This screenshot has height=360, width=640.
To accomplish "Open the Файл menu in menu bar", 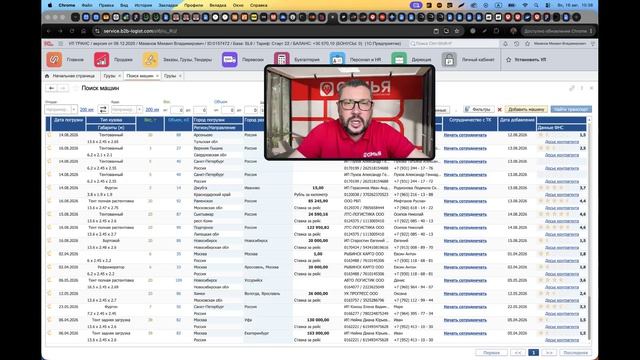I will (87, 5).
